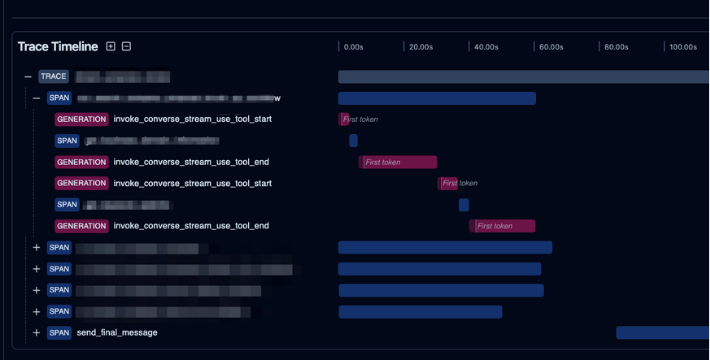Click the blue bar of the expanded SPAN under TRACE

[437, 98]
